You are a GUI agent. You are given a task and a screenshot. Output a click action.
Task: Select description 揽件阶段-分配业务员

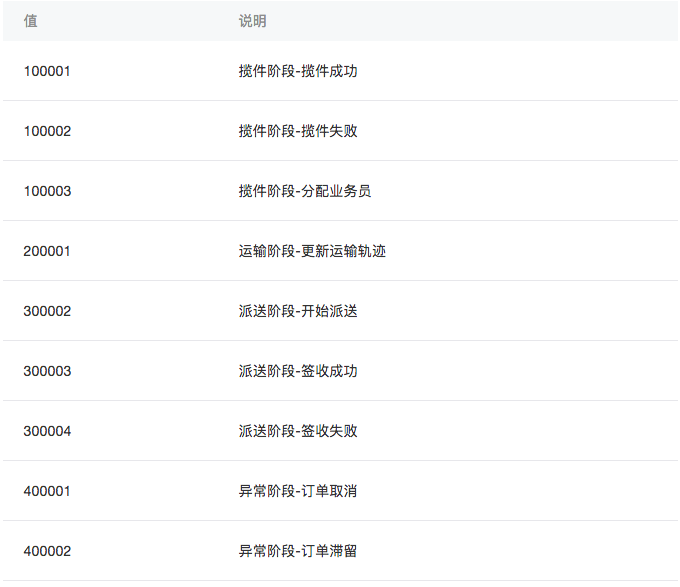click(305, 191)
